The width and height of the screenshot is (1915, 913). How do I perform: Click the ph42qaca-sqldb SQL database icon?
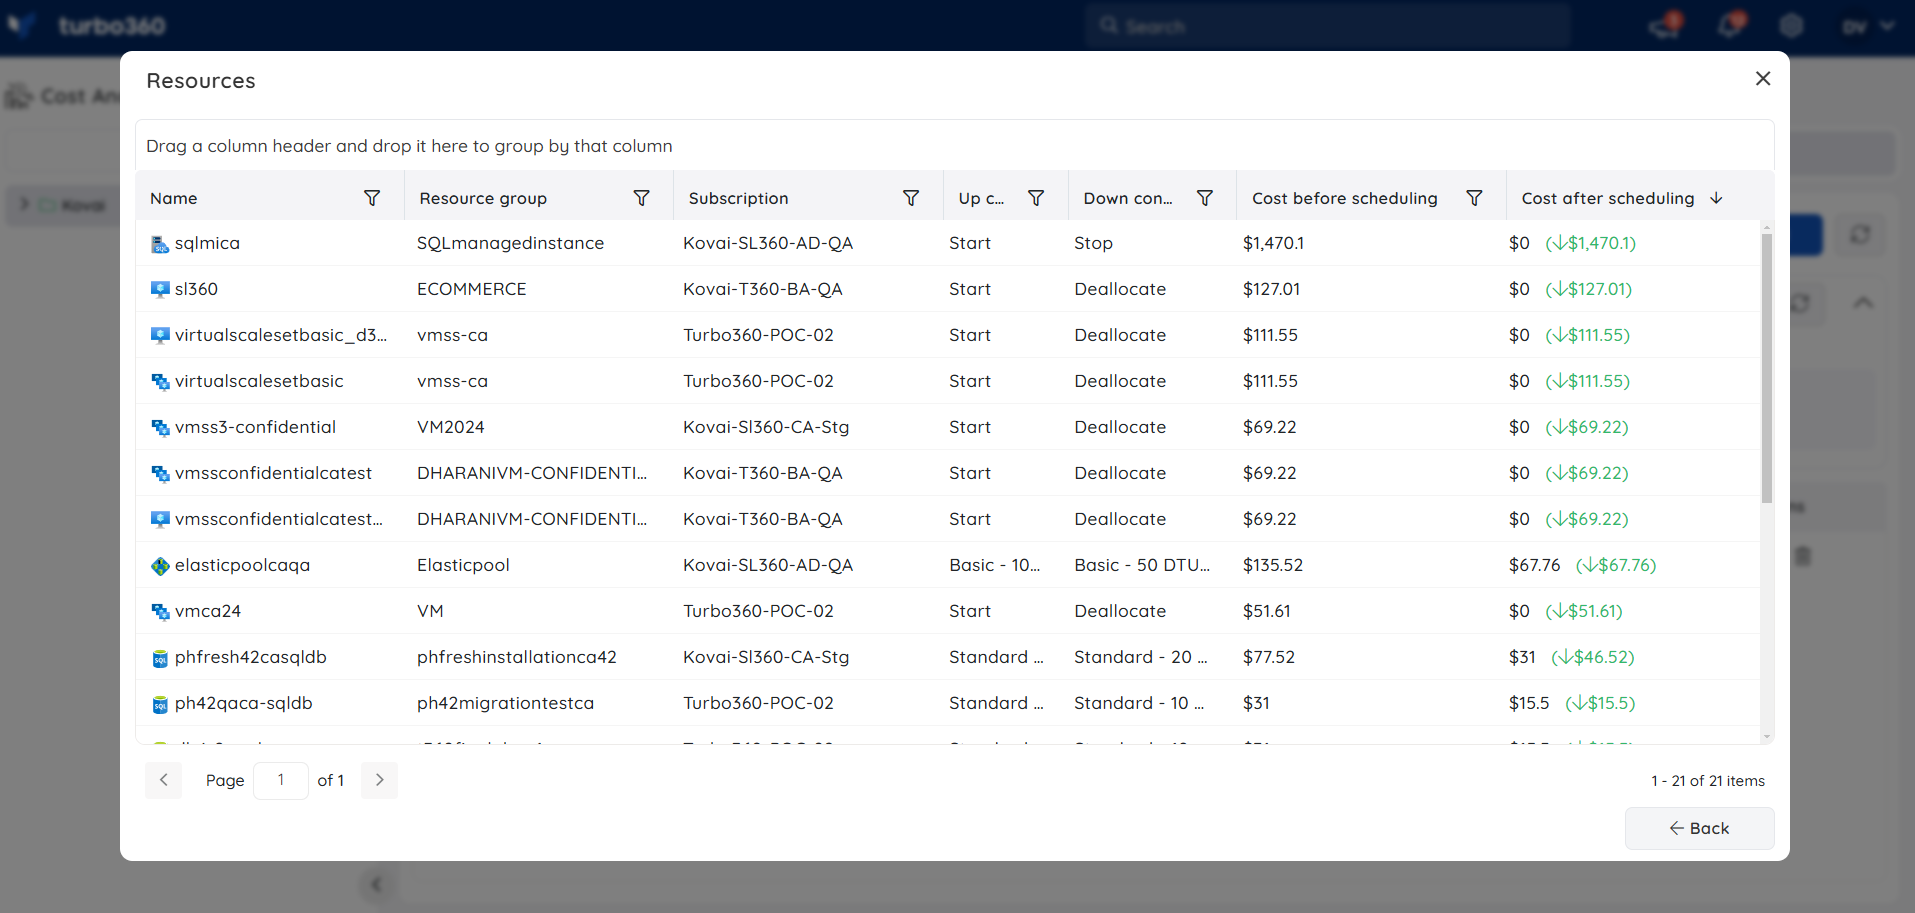[160, 704]
